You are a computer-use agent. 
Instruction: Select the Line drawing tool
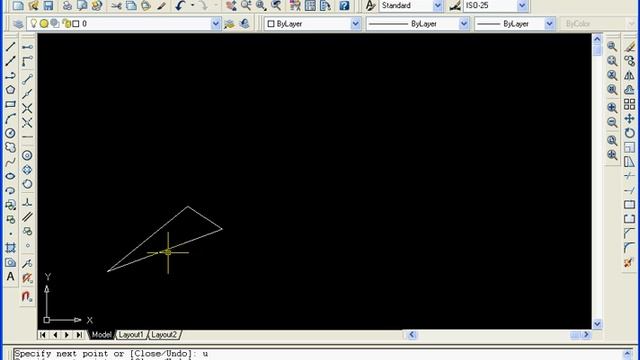coord(11,47)
